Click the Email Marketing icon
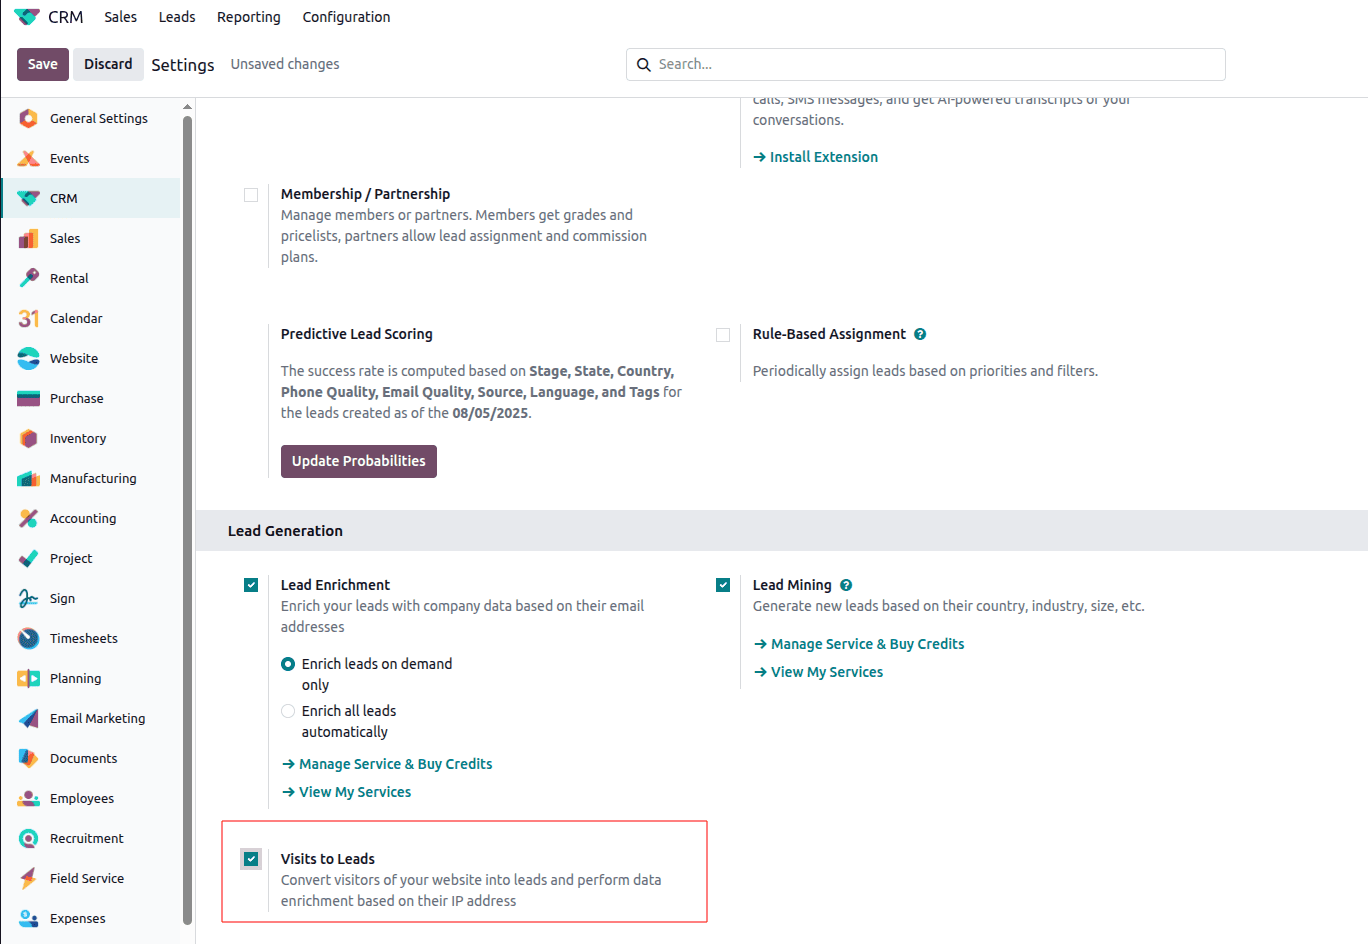Image resolution: width=1368 pixels, height=944 pixels. pyautogui.click(x=29, y=718)
